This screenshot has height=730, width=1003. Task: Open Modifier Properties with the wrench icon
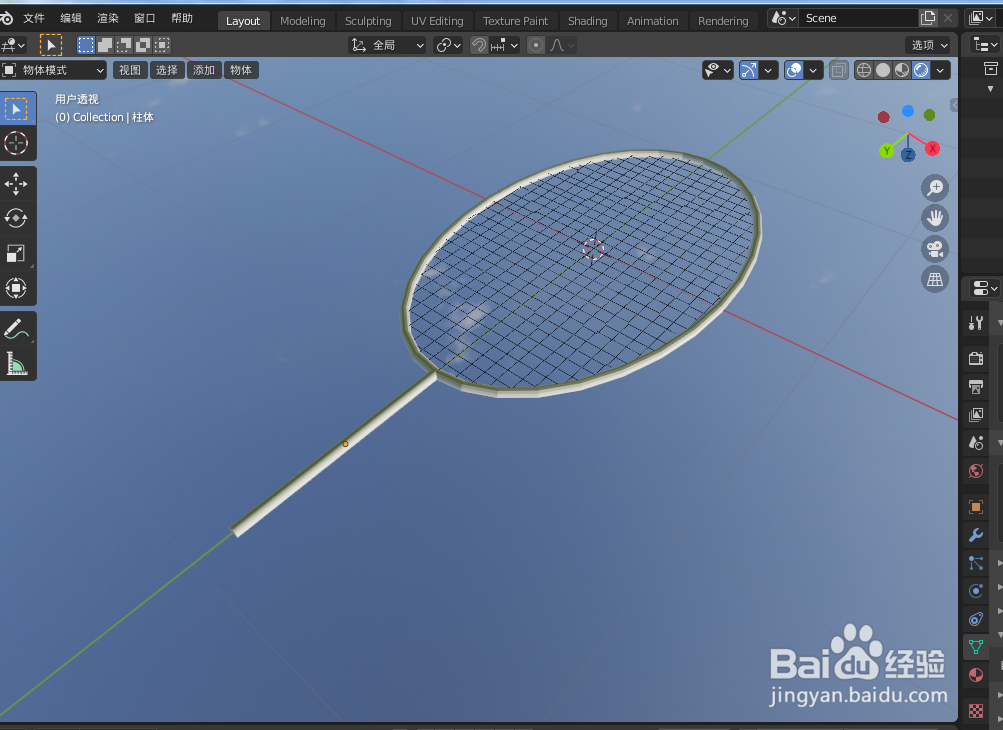[975, 535]
